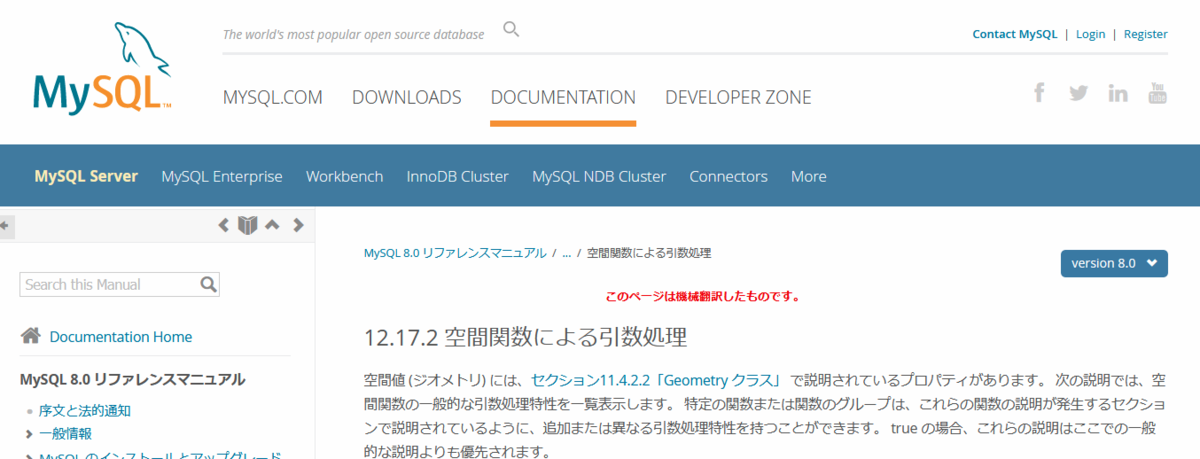The width and height of the screenshot is (1200, 459).
Task: Open 一般情報 in sidebar tree
Action: click(x=65, y=433)
